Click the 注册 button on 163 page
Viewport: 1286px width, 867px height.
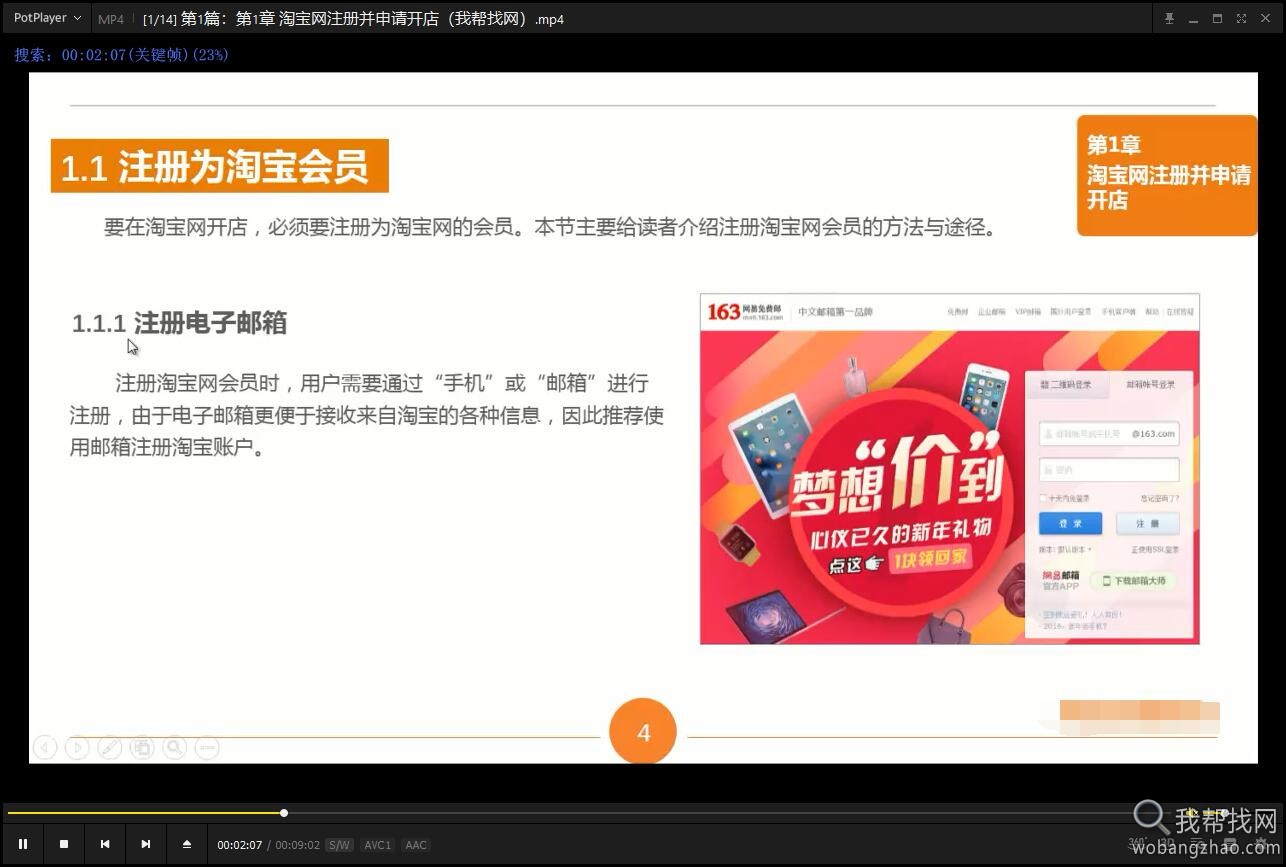click(x=1147, y=524)
